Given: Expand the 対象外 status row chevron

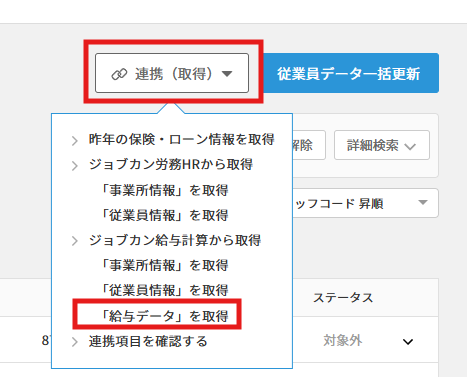Looking at the screenshot, I should coord(408,342).
